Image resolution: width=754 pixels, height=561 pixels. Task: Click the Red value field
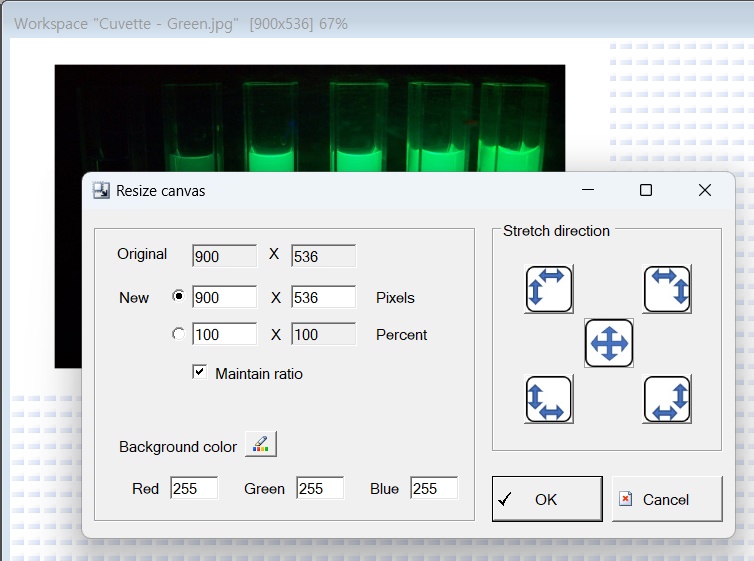(193, 488)
